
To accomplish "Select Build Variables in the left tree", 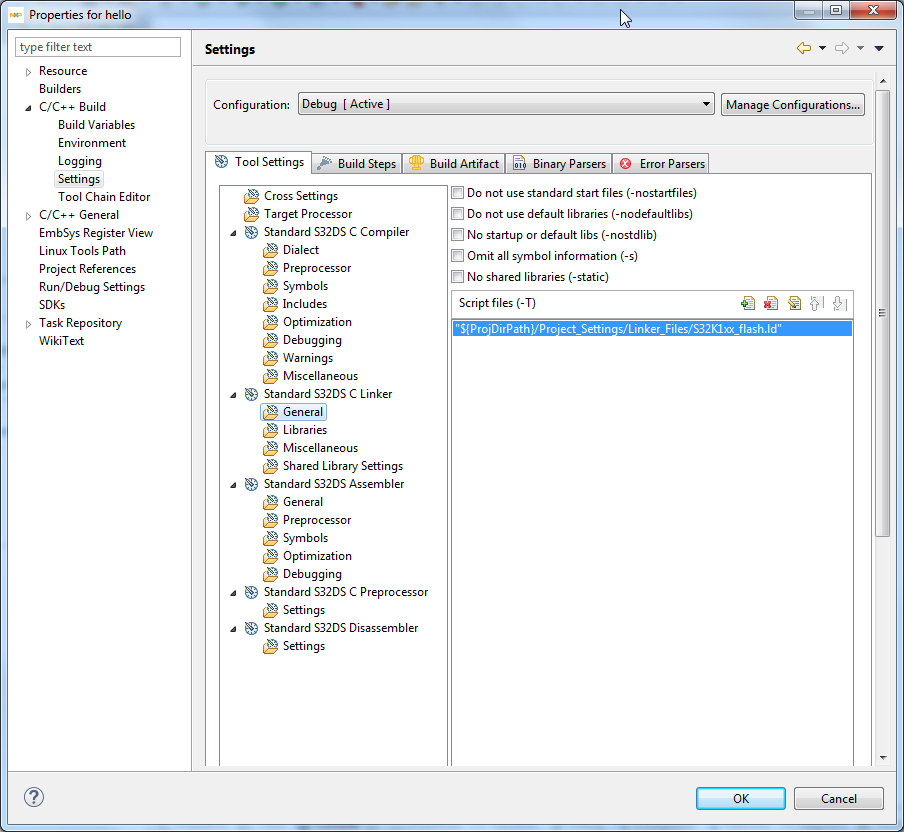I will tap(96, 125).
